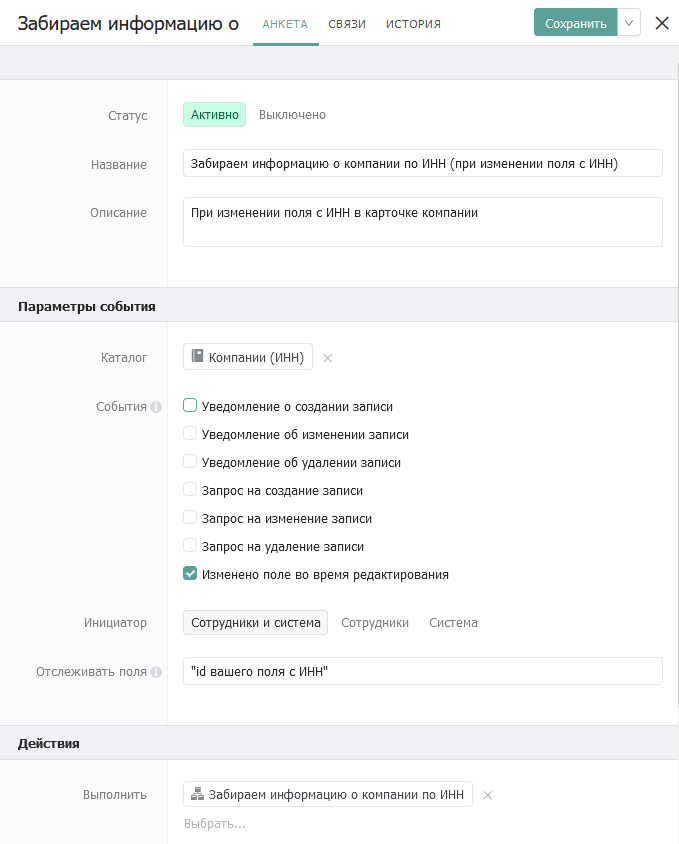Select Система as the initiator
This screenshot has width=679, height=844.
coord(453,622)
